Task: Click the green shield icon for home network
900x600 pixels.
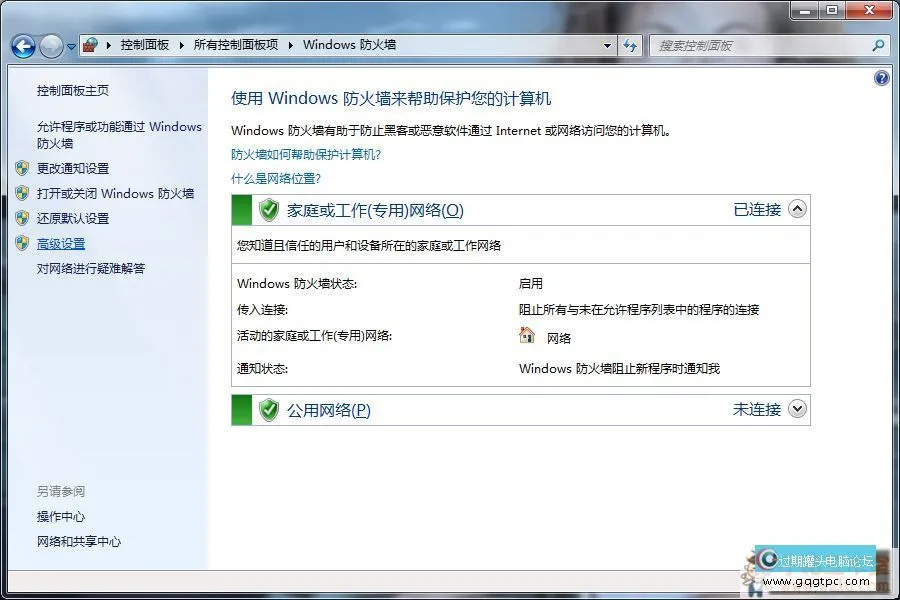Action: tap(268, 210)
